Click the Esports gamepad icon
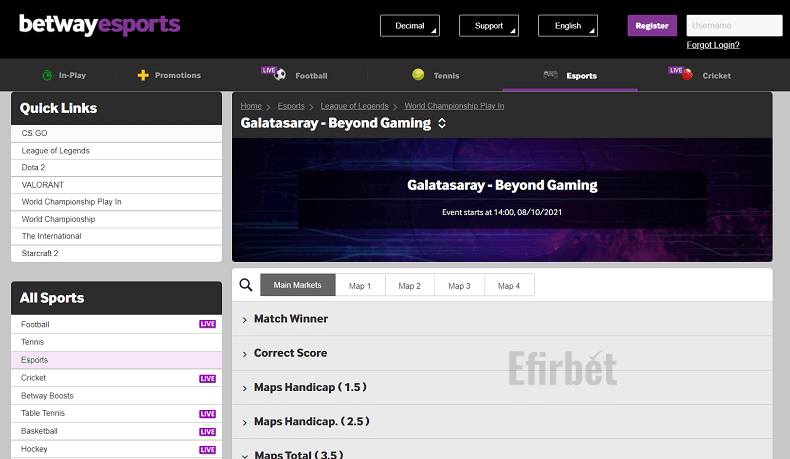This screenshot has width=790, height=459. click(x=550, y=75)
